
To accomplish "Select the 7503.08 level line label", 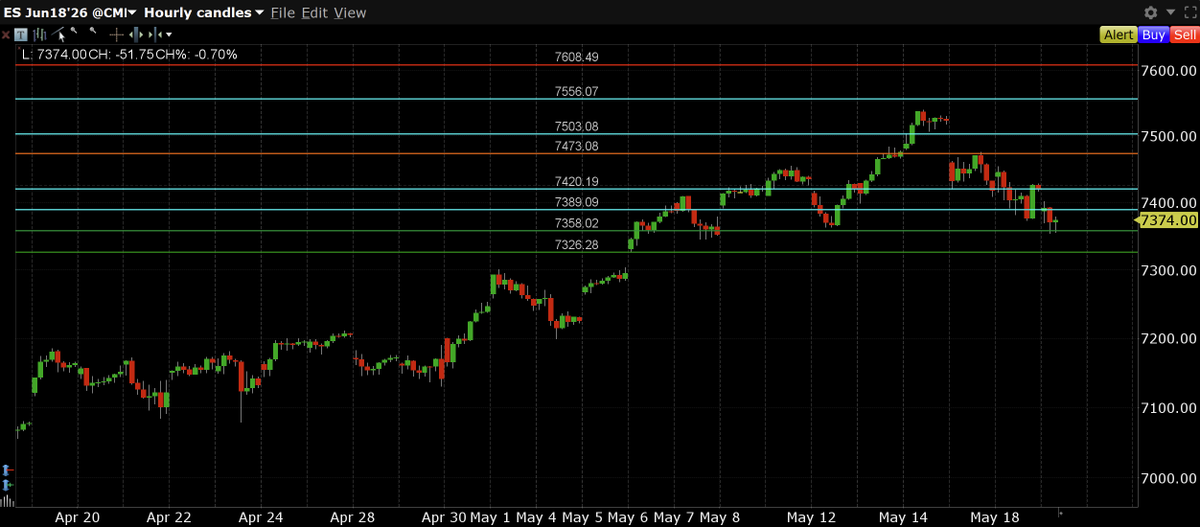I will click(576, 126).
